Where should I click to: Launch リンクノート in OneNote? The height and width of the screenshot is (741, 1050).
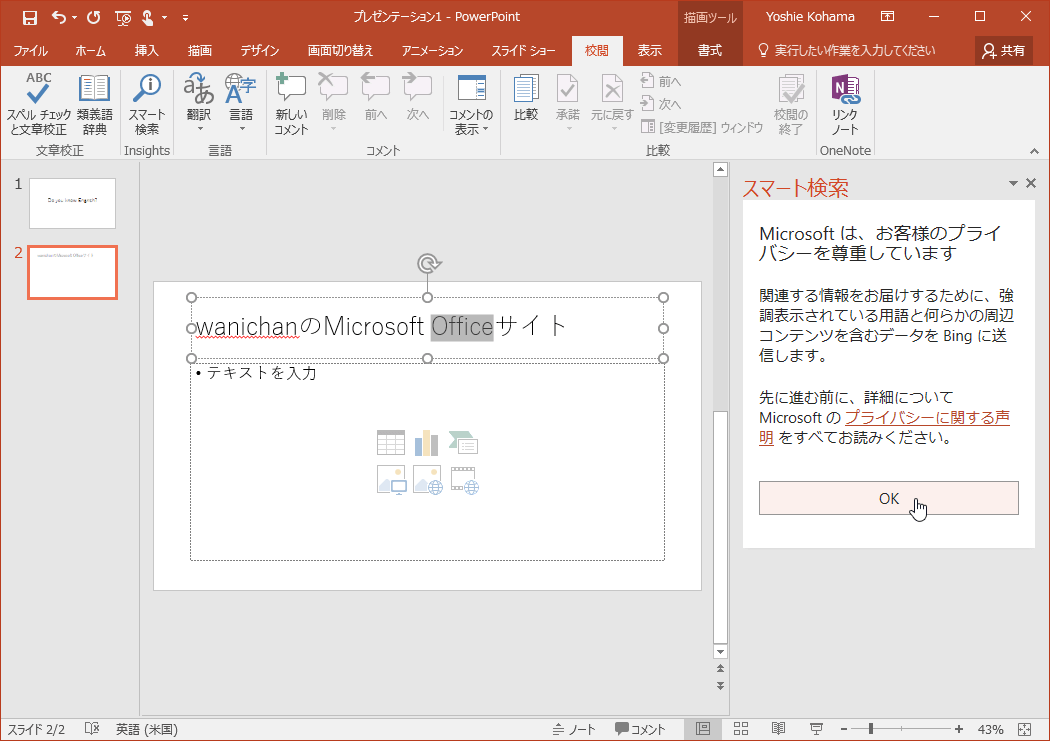(846, 105)
